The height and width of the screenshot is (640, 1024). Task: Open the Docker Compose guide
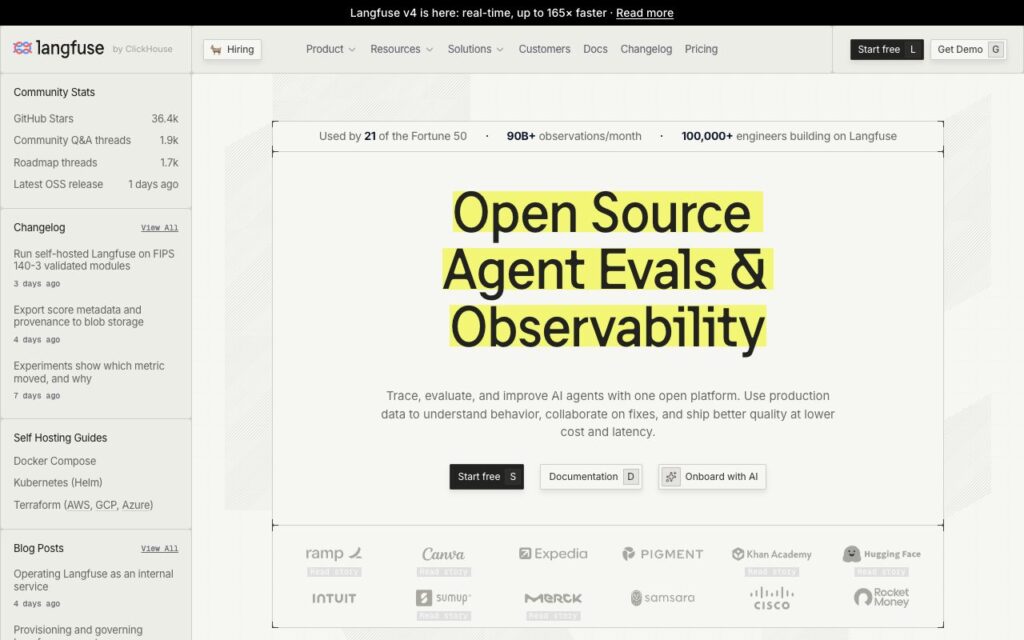click(x=55, y=461)
